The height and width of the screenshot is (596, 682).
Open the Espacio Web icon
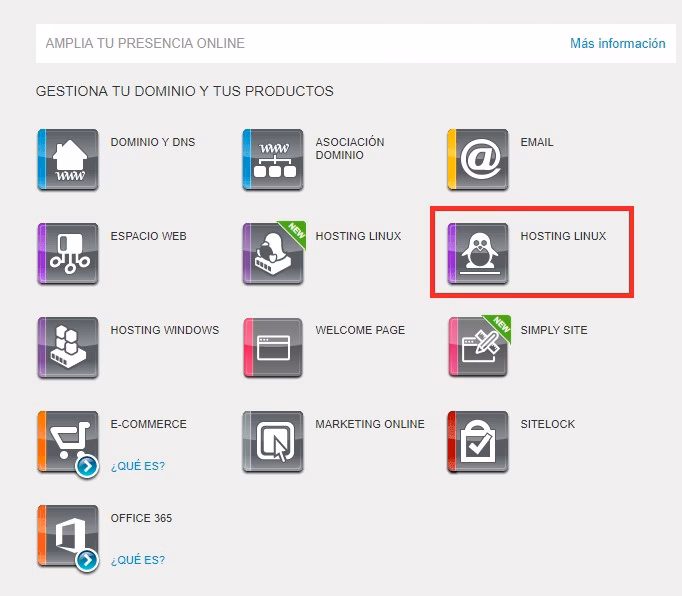coord(68,253)
